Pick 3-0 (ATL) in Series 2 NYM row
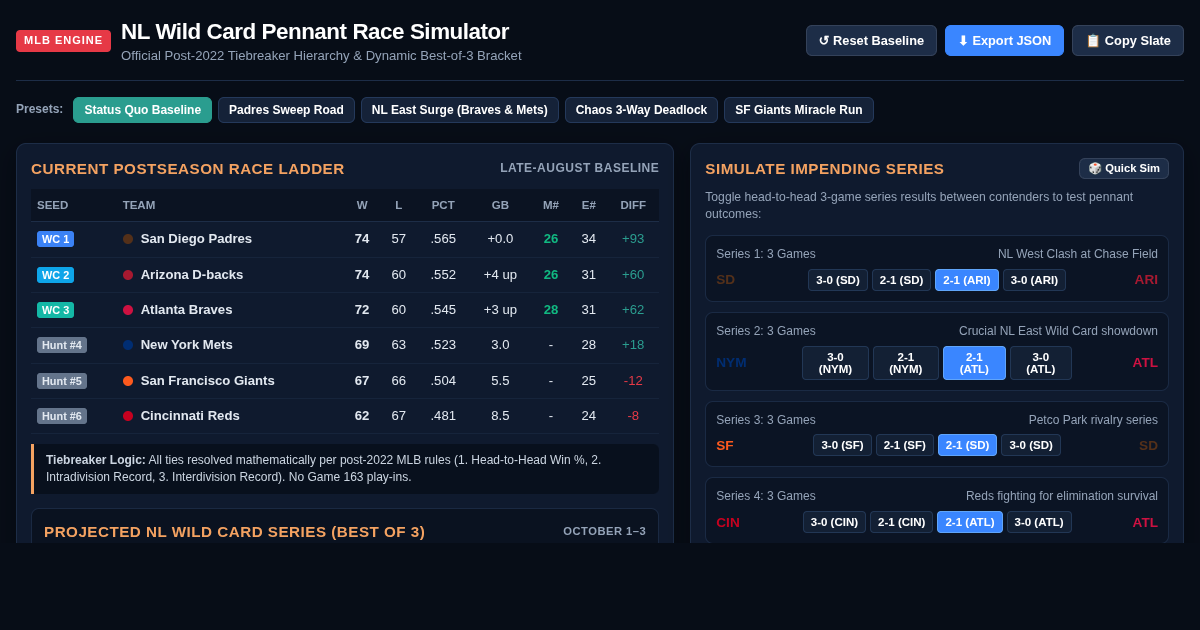 pos(1041,363)
